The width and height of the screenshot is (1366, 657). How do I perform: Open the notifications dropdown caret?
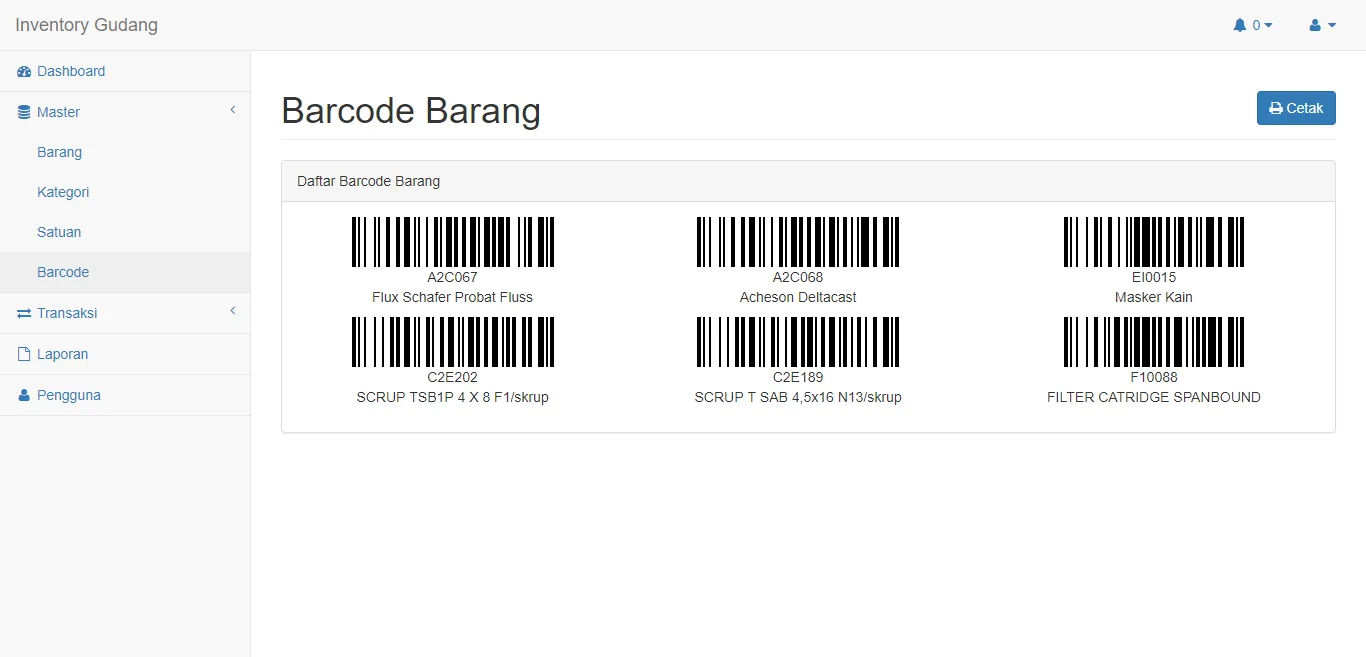click(x=1269, y=26)
